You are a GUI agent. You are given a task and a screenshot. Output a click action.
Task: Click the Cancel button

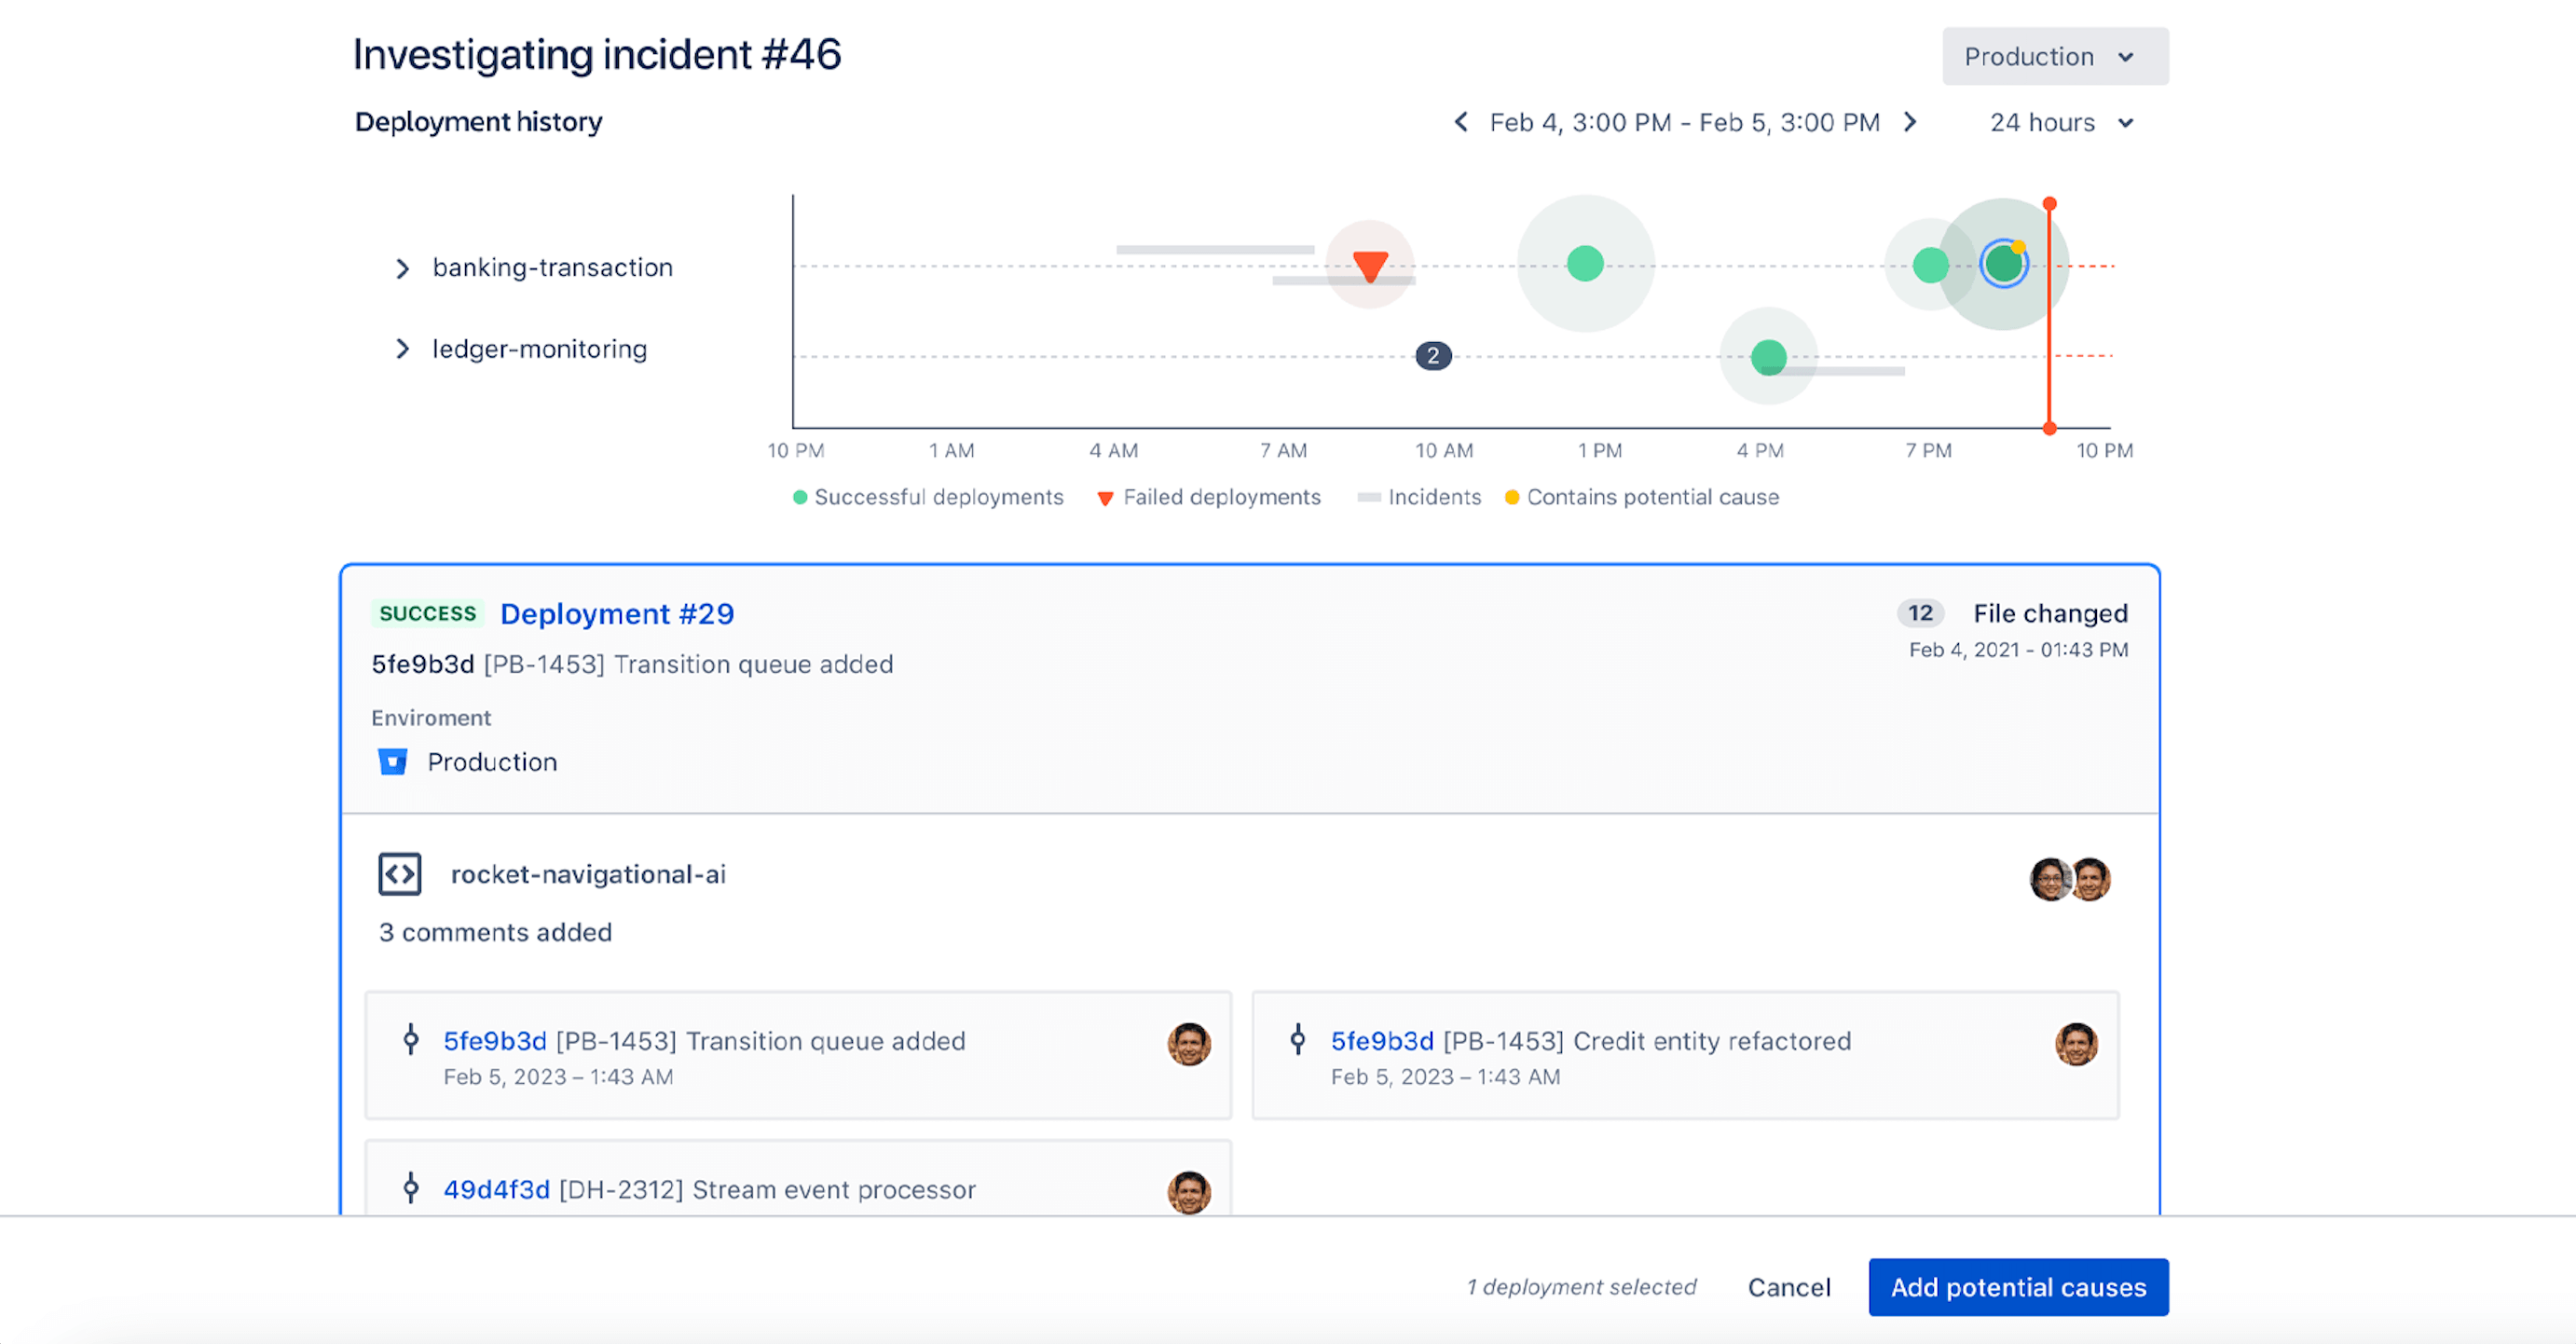(x=1788, y=1286)
